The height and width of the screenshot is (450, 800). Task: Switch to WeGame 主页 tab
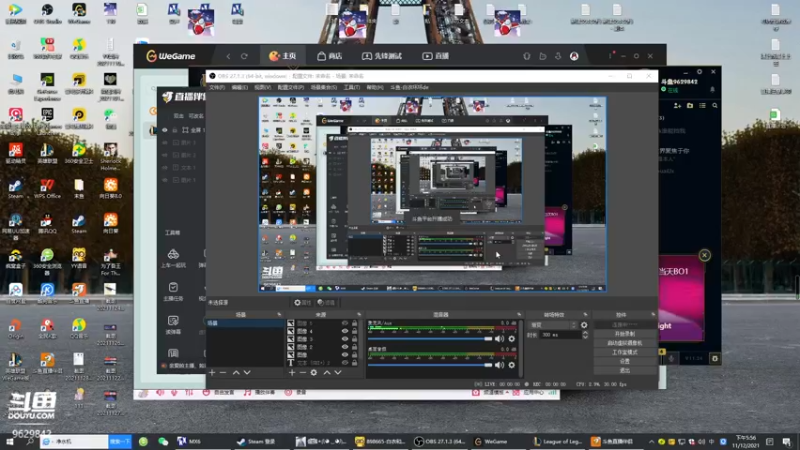283,56
